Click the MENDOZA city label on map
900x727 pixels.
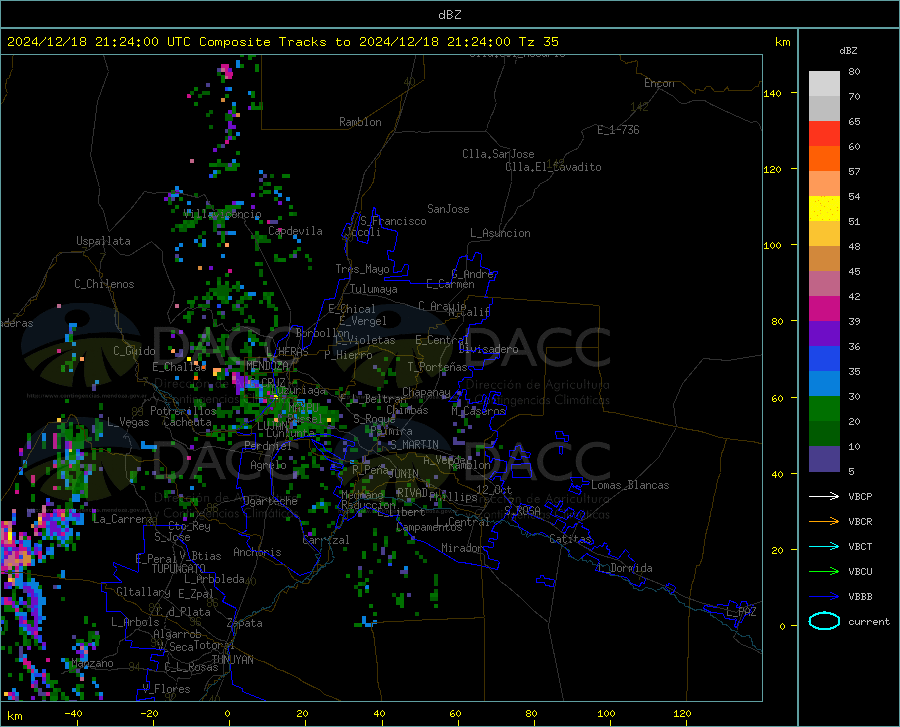[x=267, y=365]
